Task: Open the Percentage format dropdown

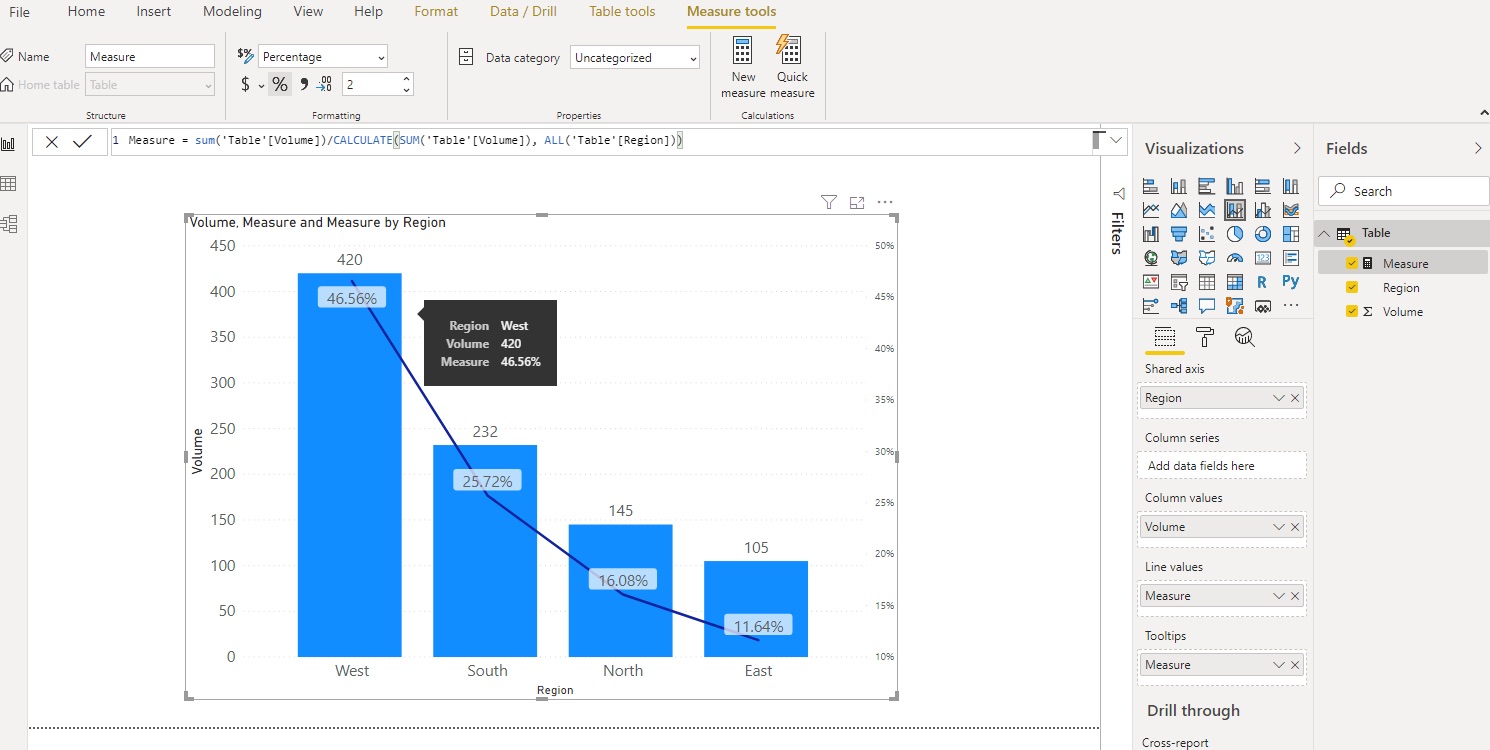Action: click(x=322, y=57)
